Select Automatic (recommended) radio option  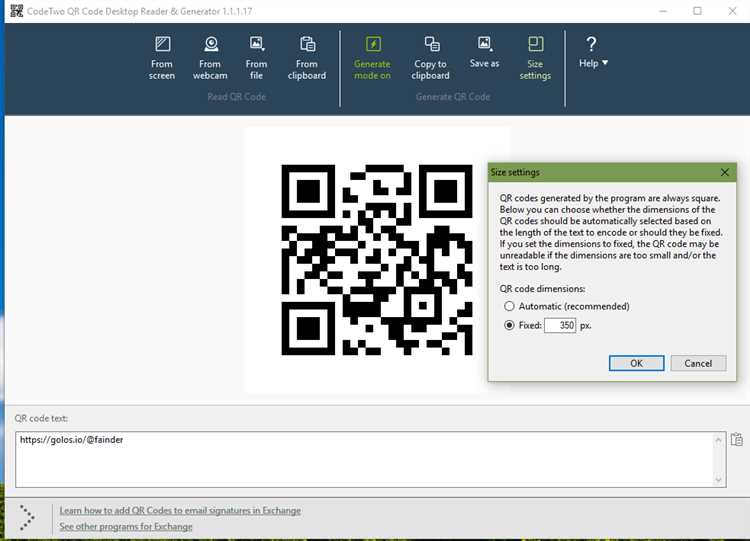tap(510, 306)
